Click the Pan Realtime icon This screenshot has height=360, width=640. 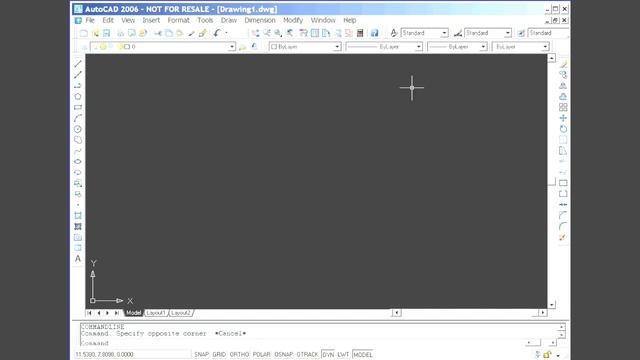[256, 33]
